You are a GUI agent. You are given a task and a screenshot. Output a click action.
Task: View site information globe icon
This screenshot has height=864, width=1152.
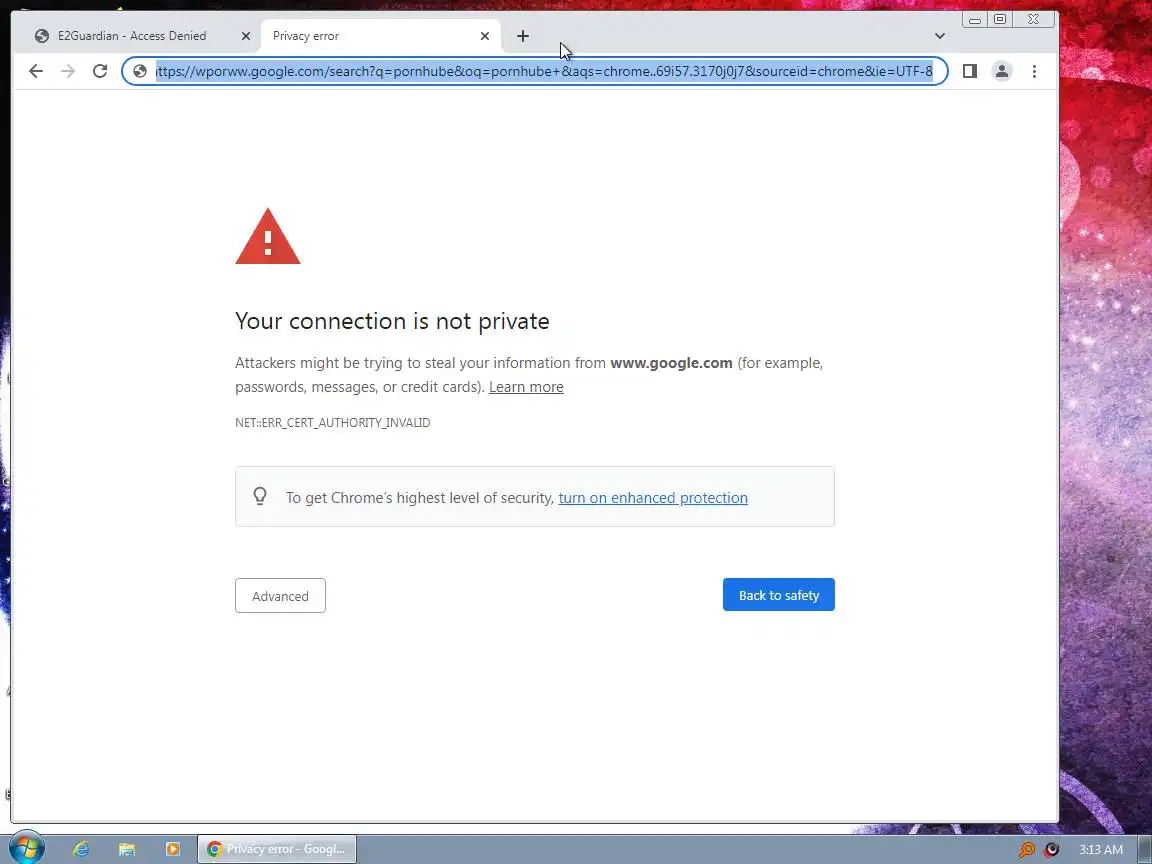pyautogui.click(x=140, y=71)
